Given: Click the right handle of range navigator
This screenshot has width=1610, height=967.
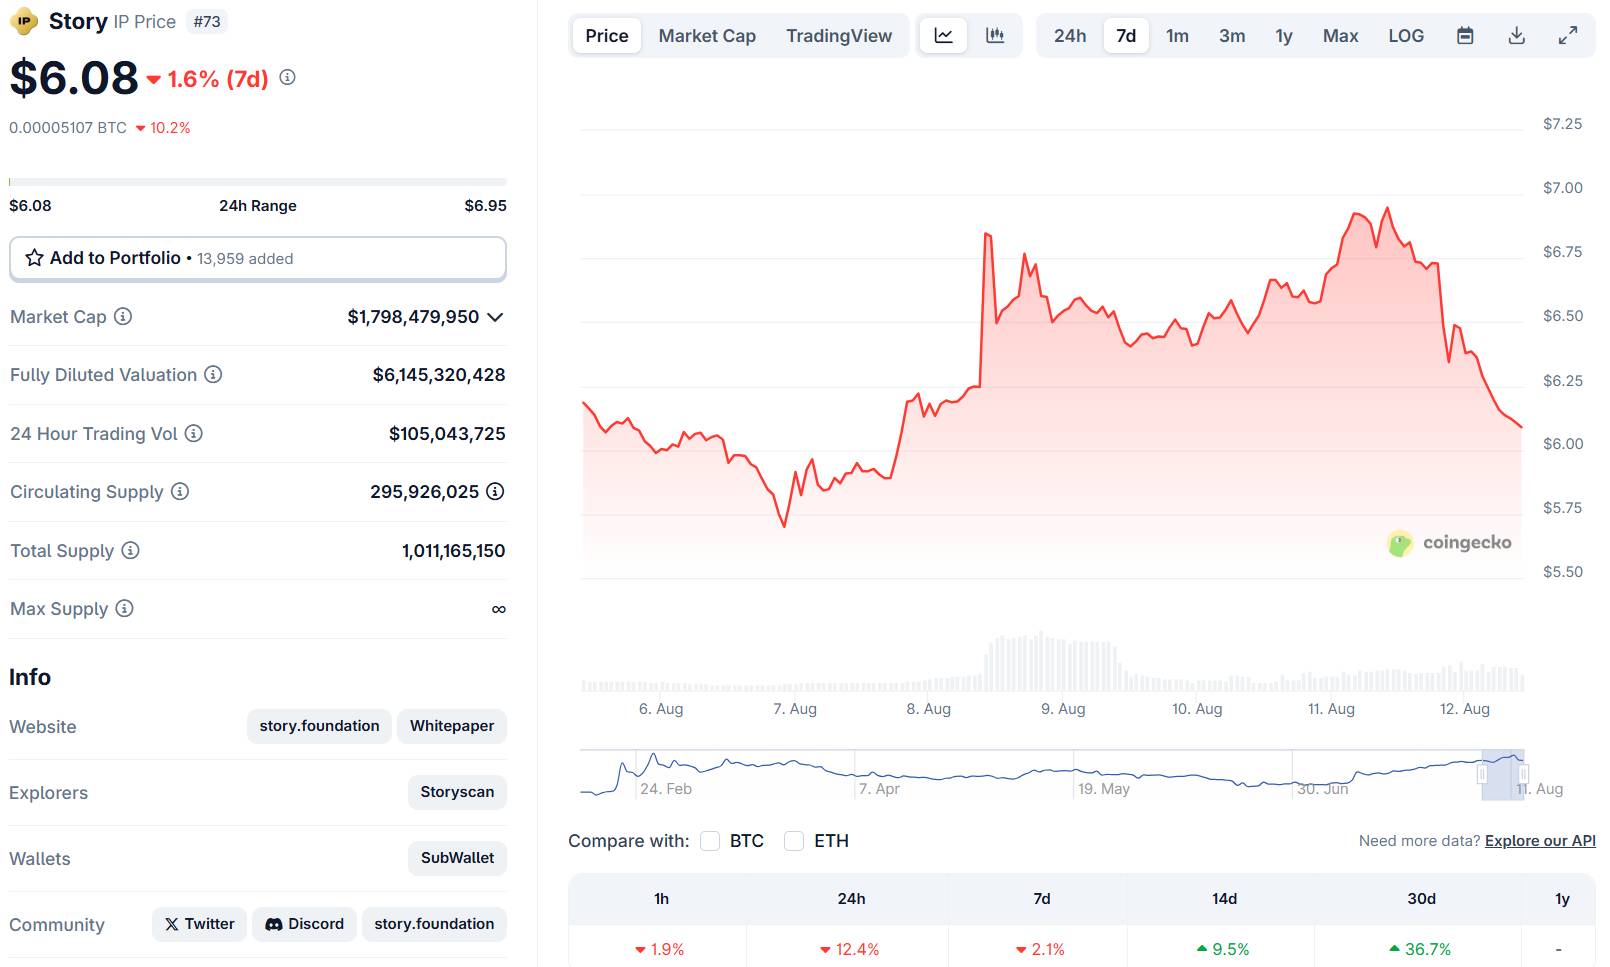Looking at the screenshot, I should click(1523, 774).
